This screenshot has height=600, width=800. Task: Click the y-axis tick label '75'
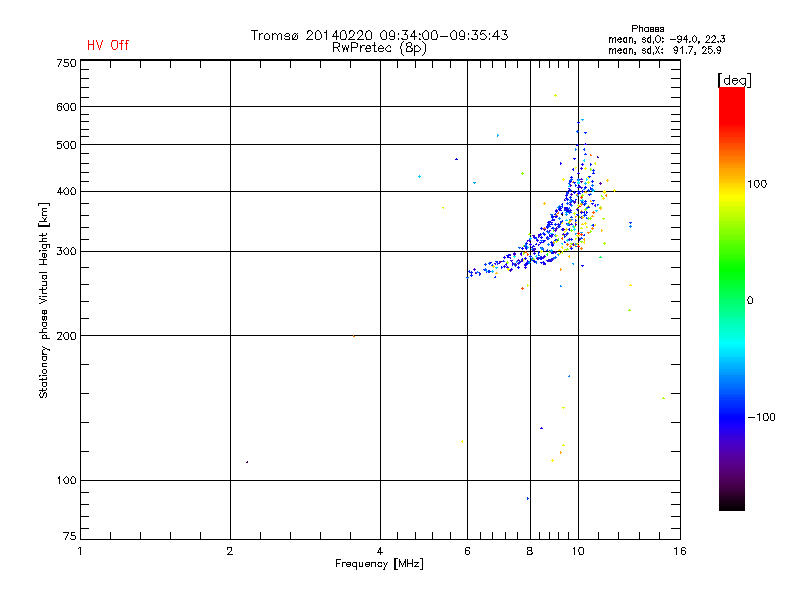tap(69, 536)
